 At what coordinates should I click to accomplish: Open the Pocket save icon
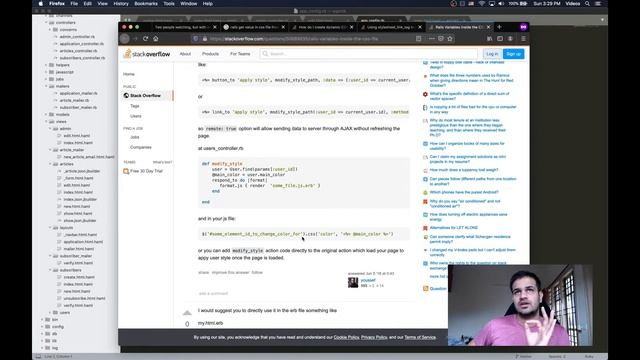point(441,38)
